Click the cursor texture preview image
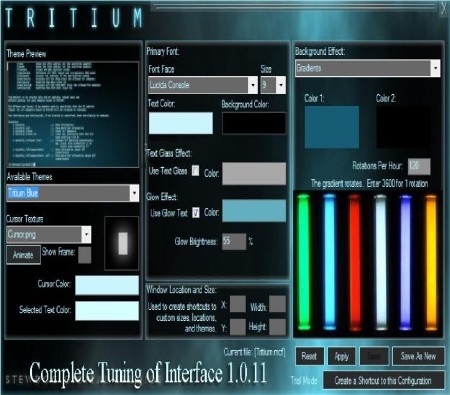The height and width of the screenshot is (395, 450). point(122,243)
